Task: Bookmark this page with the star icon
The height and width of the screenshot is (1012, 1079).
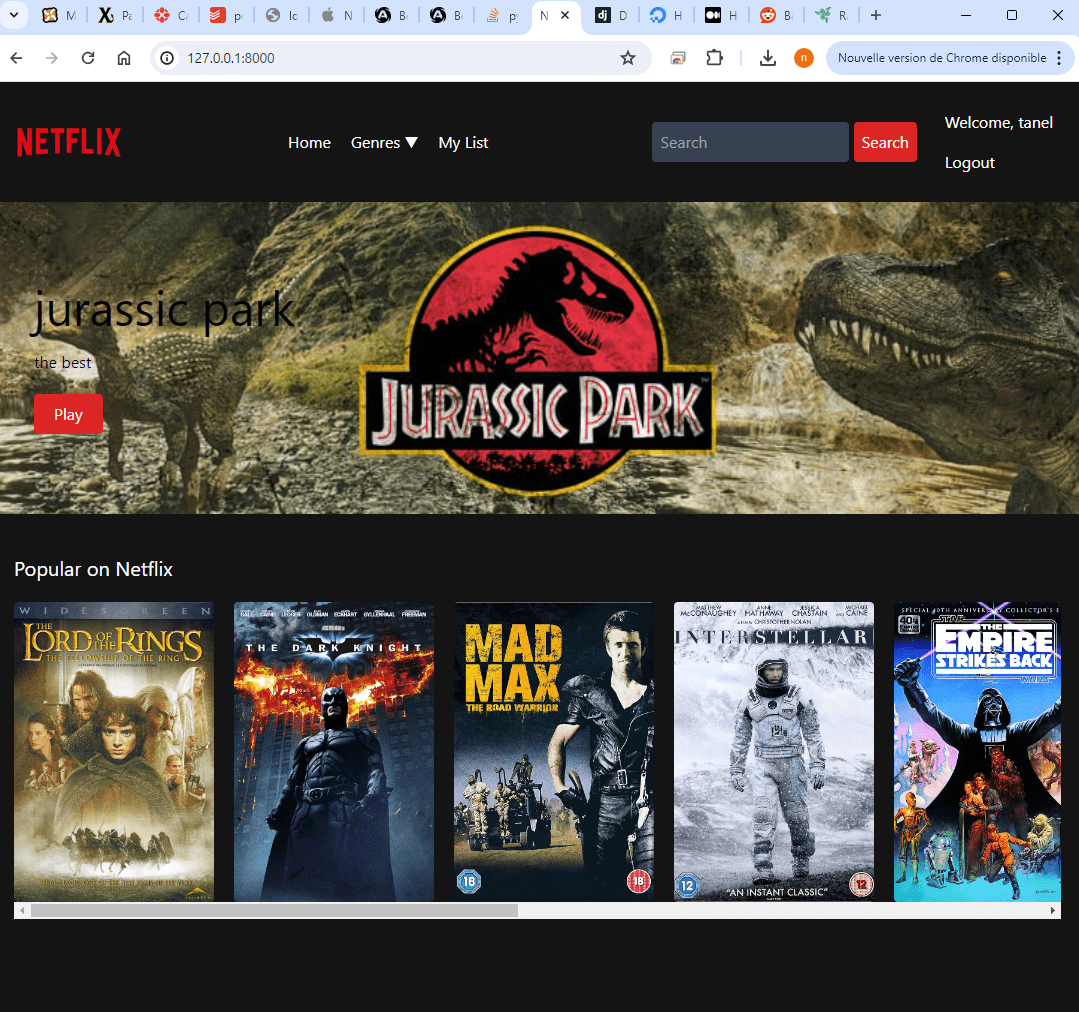Action: click(x=628, y=58)
